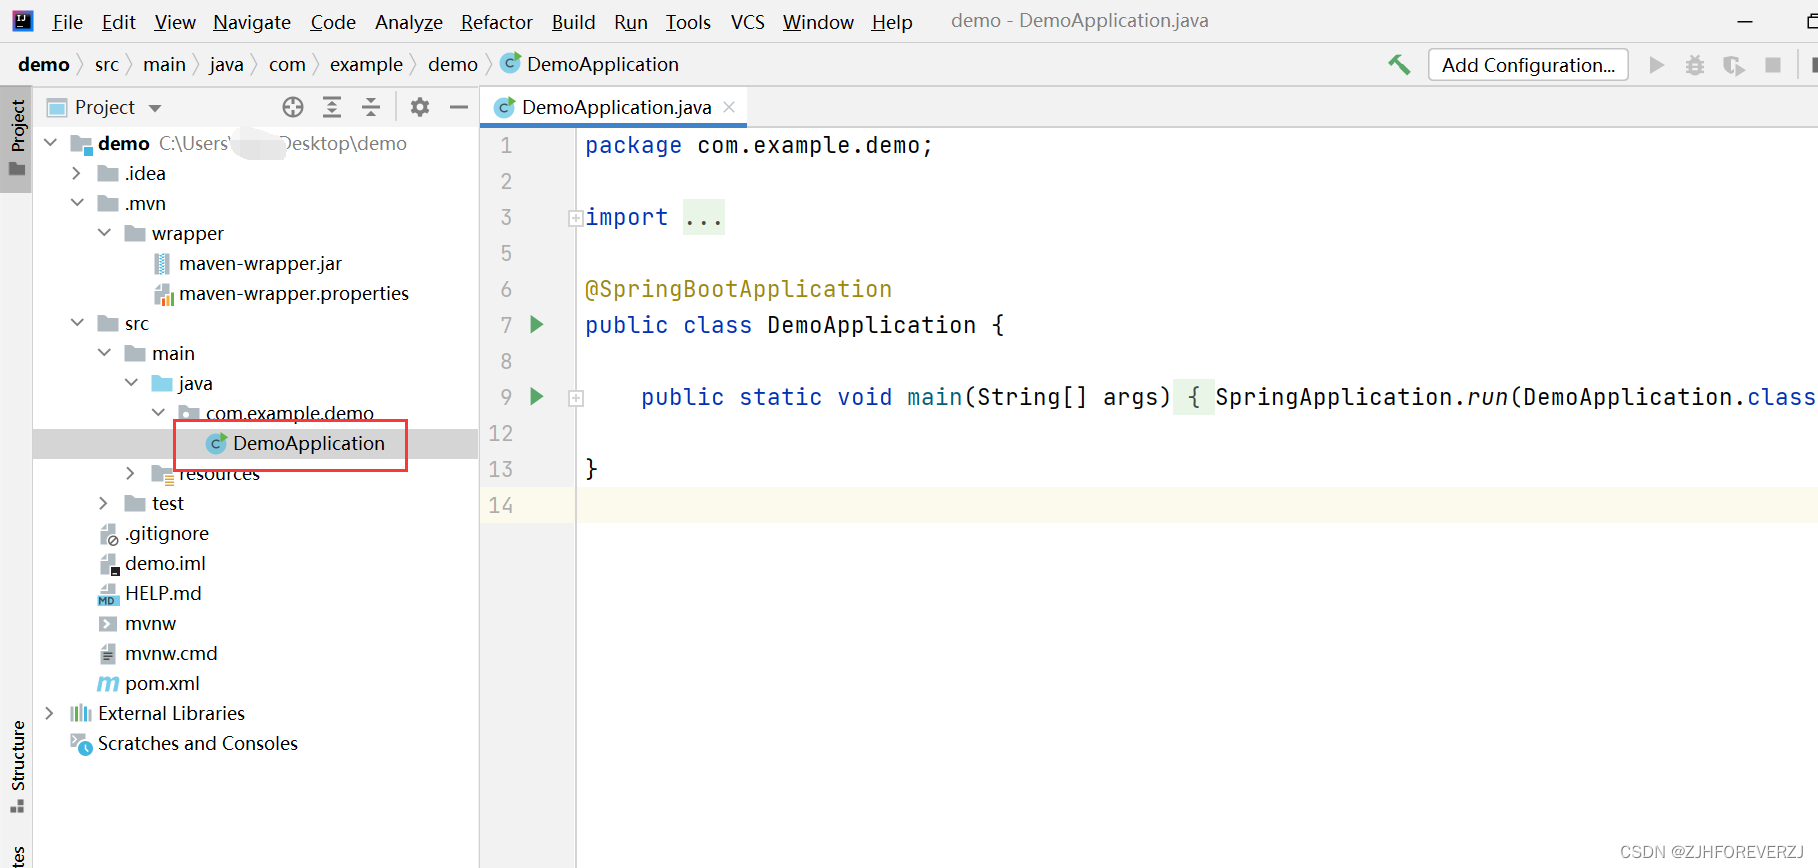
Task: Click Select Opened File crosshair icon
Action: click(x=293, y=107)
